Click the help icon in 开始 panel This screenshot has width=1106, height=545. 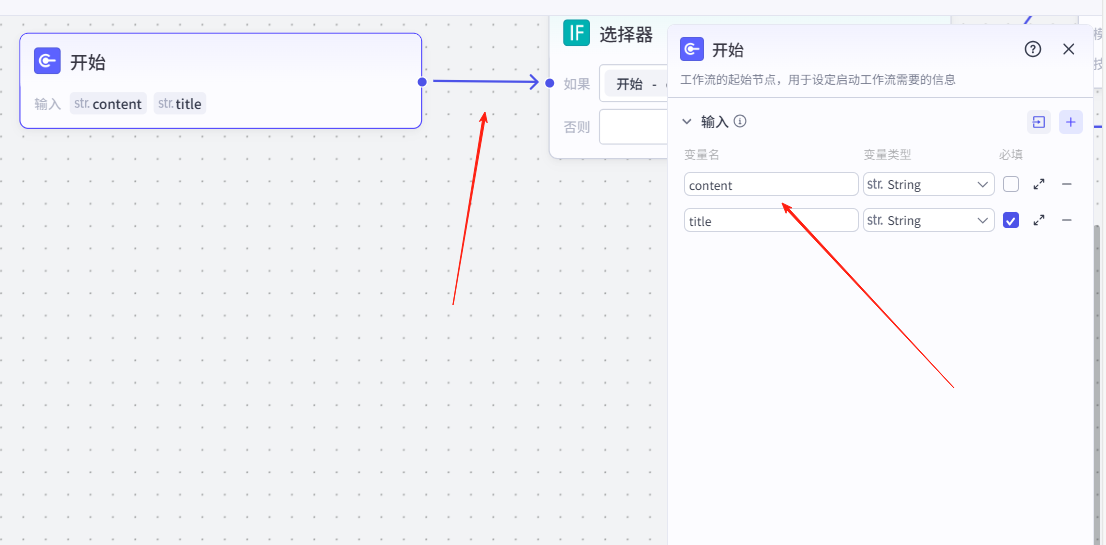tap(1033, 50)
